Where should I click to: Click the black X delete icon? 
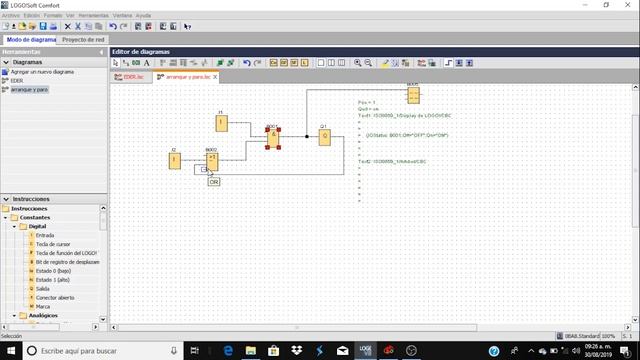click(x=68, y=27)
